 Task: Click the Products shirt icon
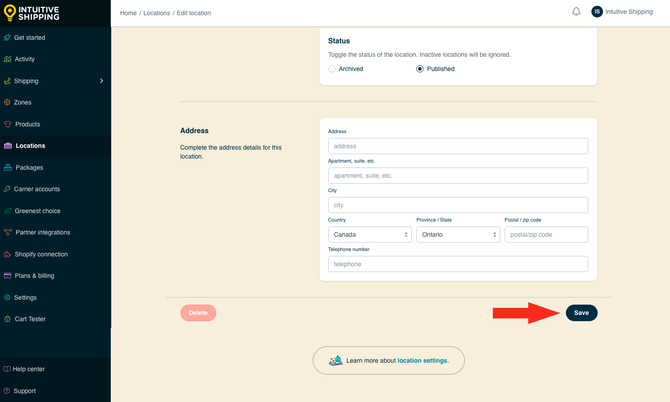(x=8, y=124)
